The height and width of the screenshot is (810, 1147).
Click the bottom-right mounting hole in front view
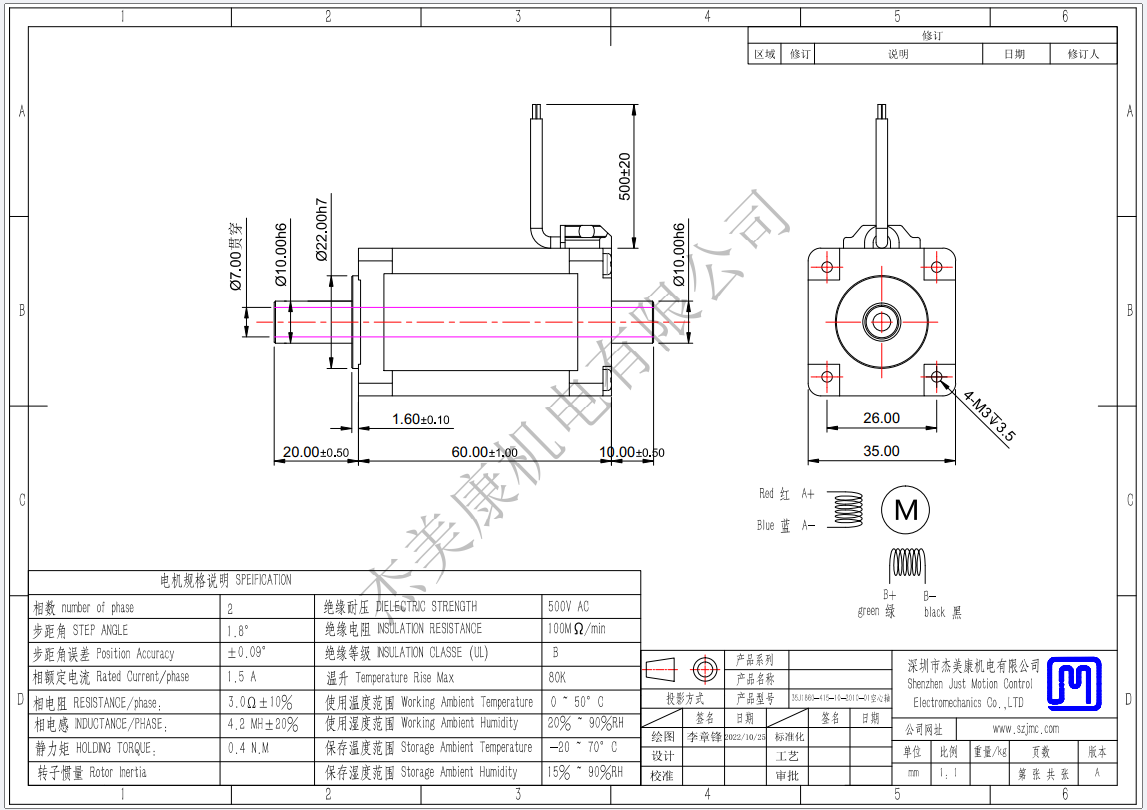coord(937,377)
